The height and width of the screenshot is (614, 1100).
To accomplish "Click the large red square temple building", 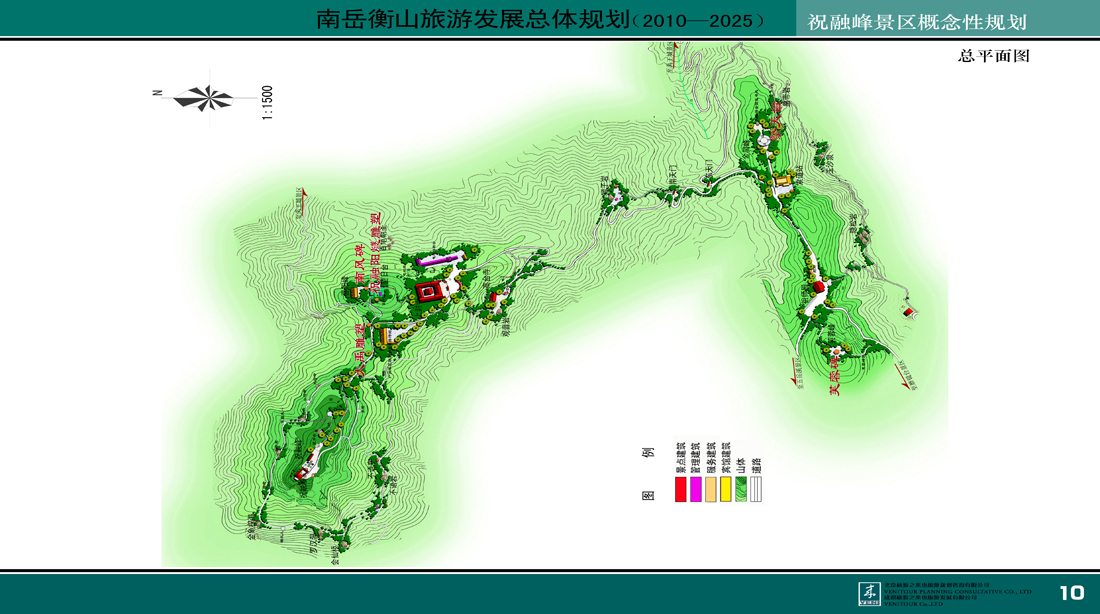I will 429,291.
